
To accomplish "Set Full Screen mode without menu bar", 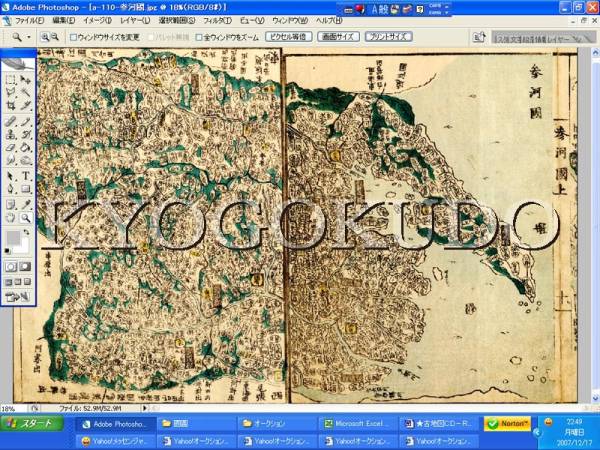I will 27,282.
